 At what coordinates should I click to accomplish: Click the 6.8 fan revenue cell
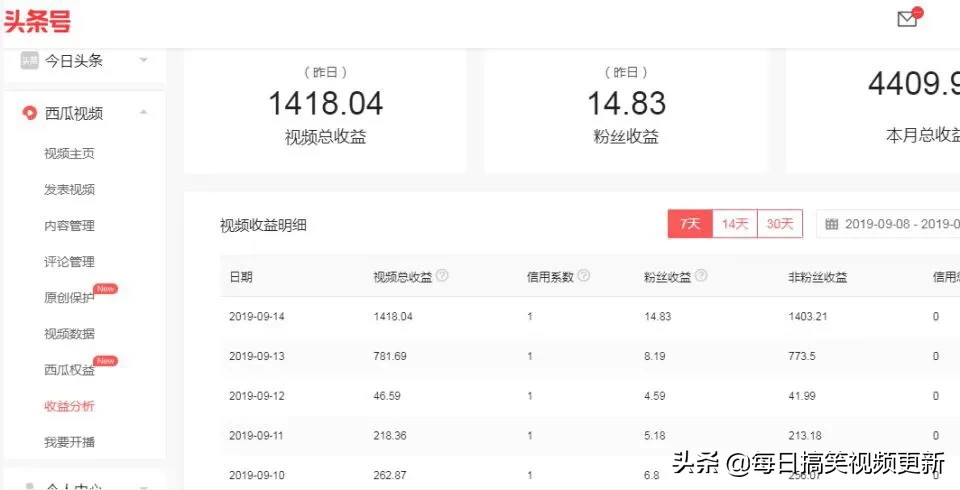click(652, 475)
